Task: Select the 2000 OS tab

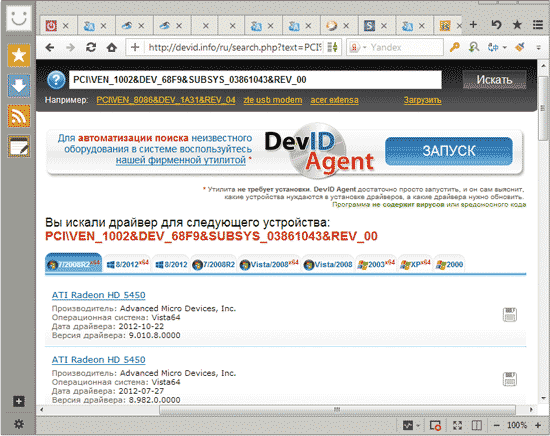Action: [449, 264]
